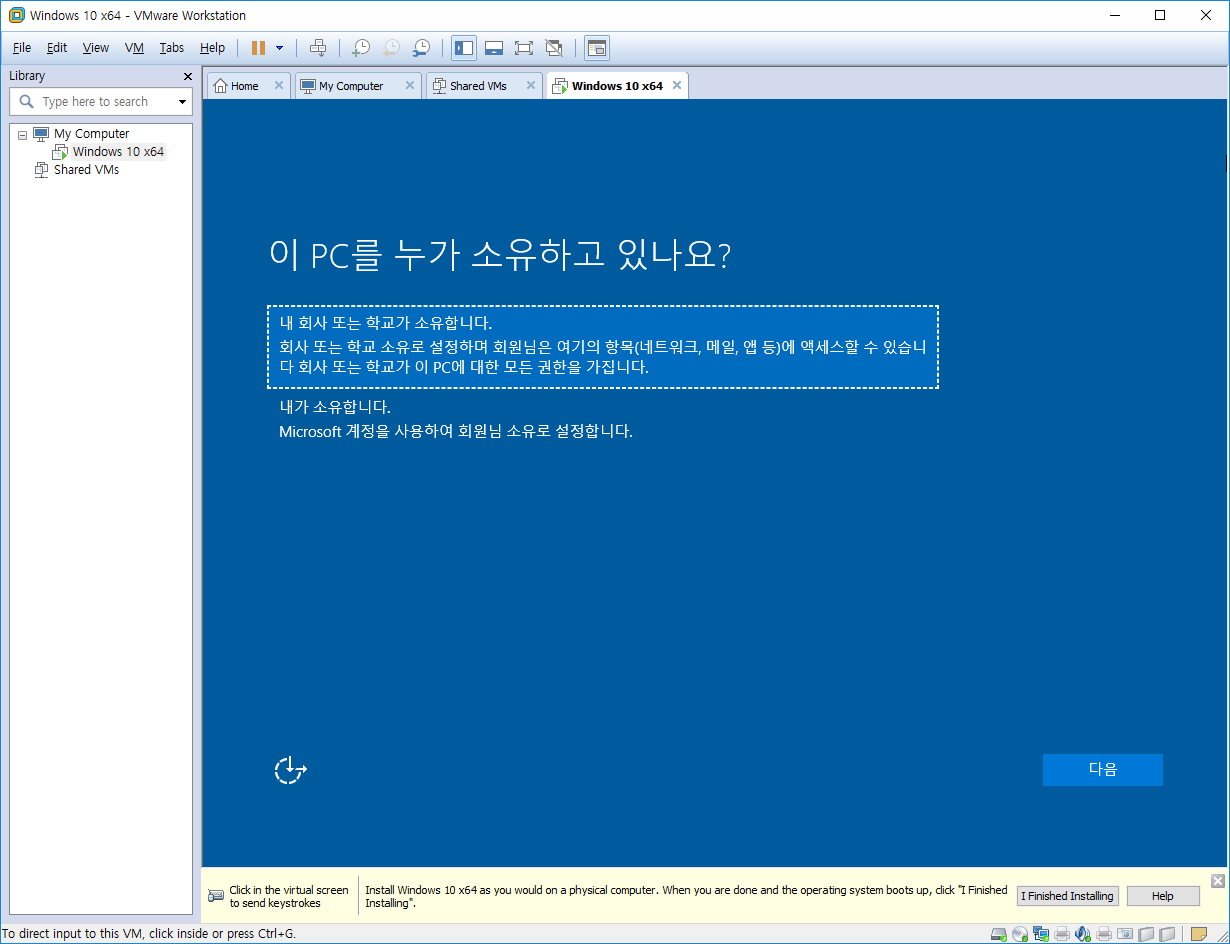The height and width of the screenshot is (944, 1230).
Task: Revert VM to previous snapshot
Action: [391, 47]
